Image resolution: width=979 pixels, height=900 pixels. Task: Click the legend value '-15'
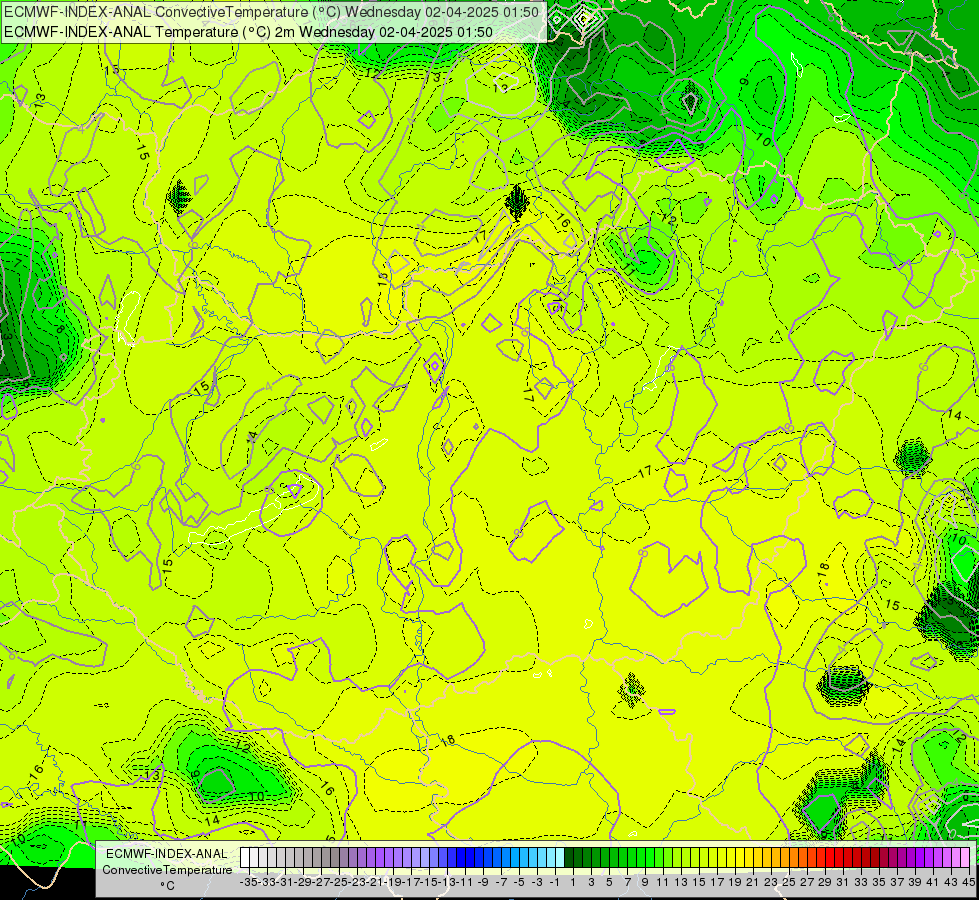tap(430, 883)
